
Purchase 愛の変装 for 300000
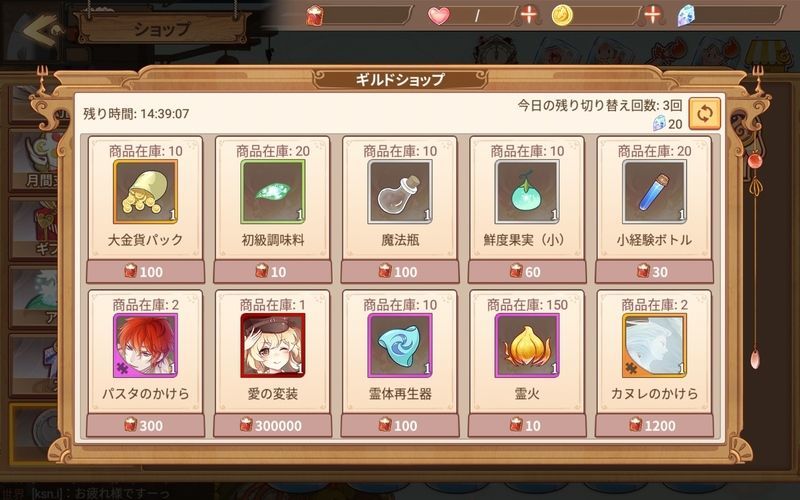coord(272,426)
